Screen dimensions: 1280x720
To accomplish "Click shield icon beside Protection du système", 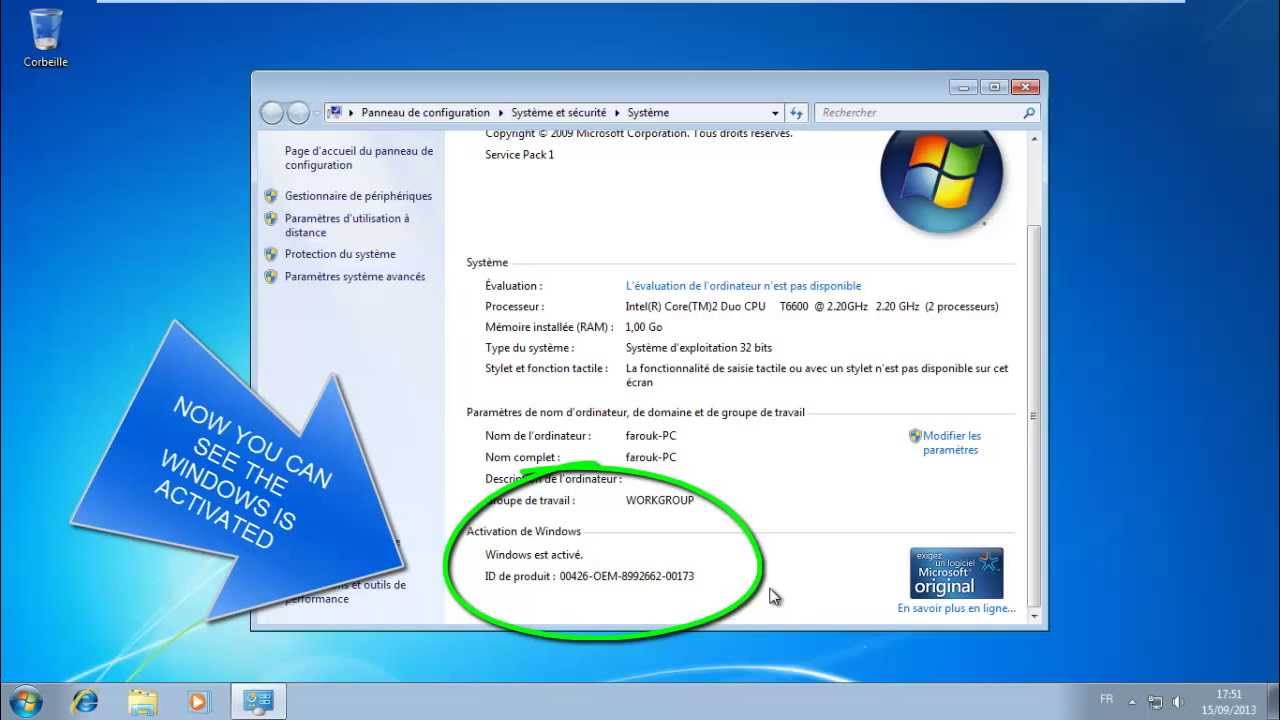I will click(271, 254).
